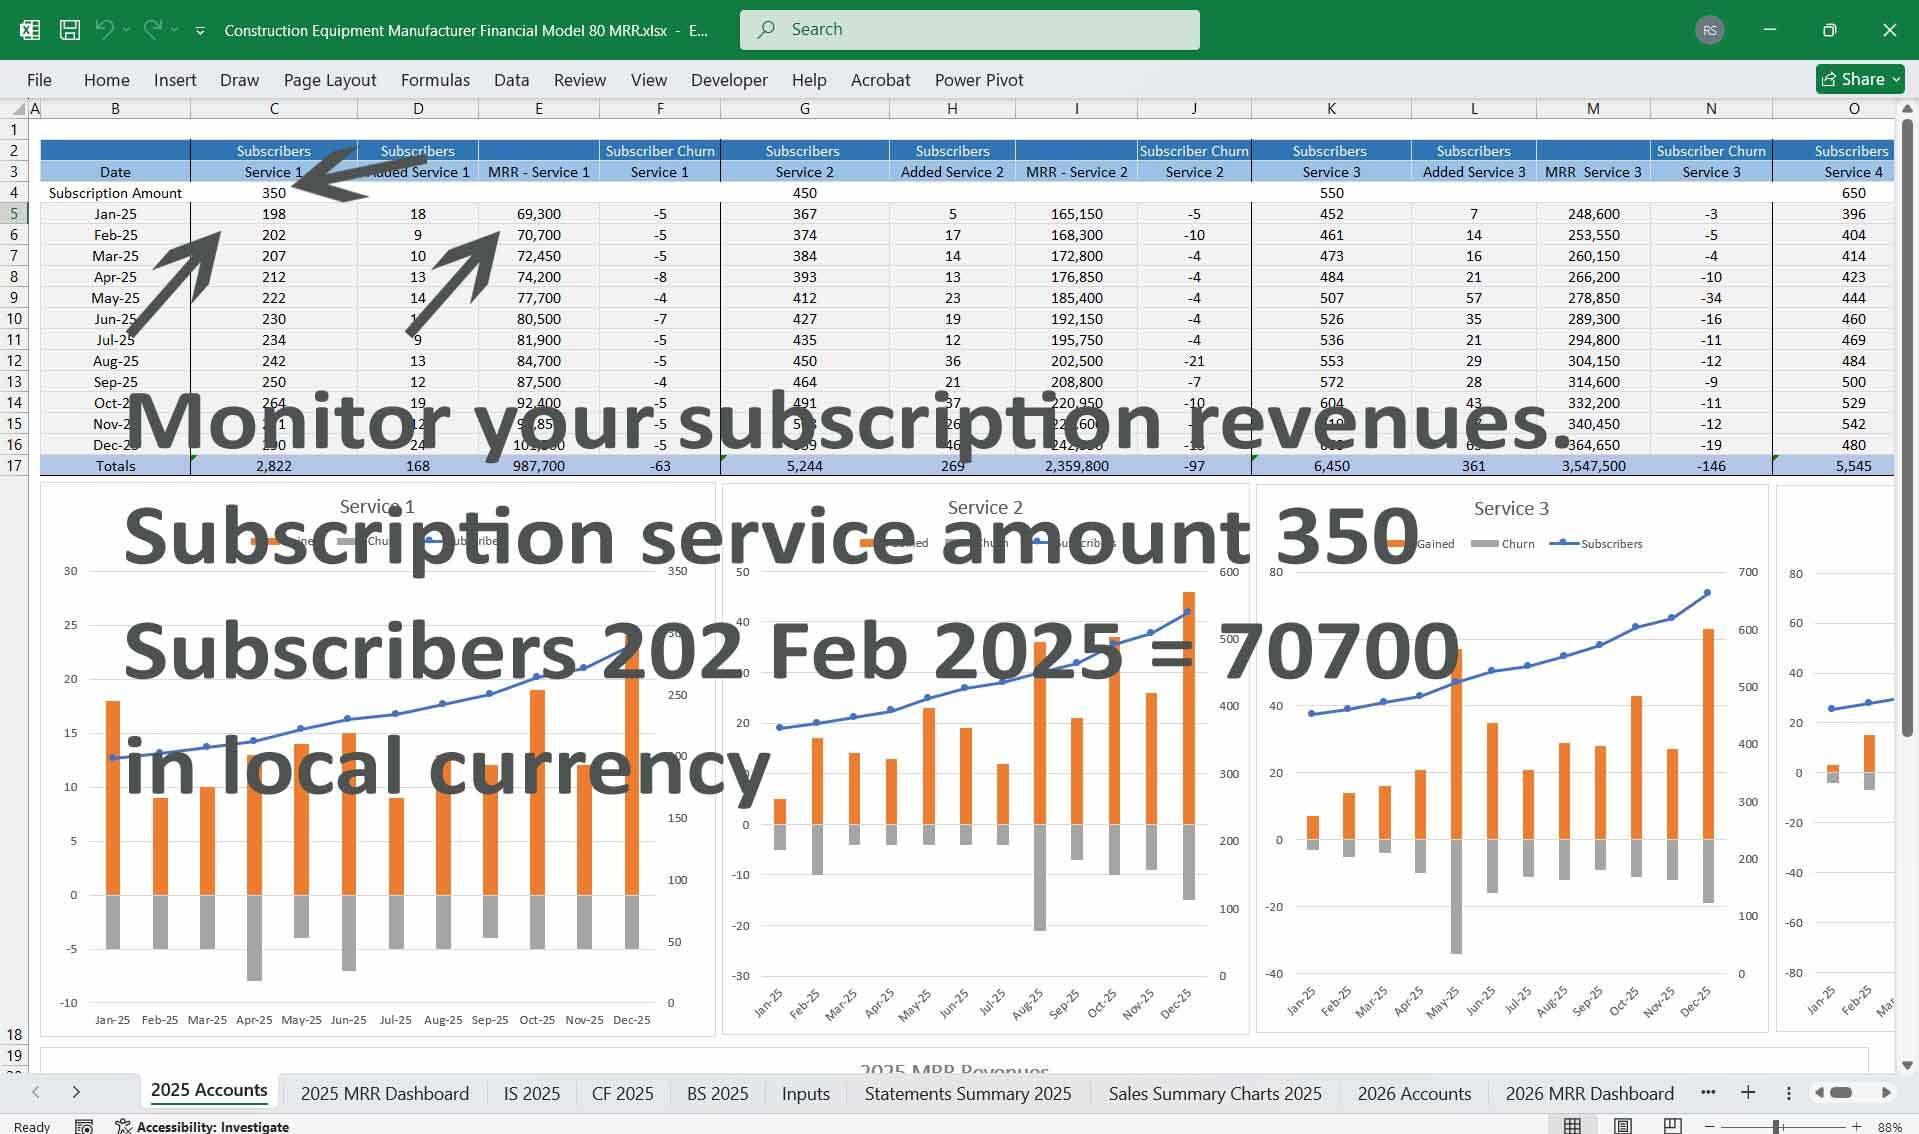Screen dimensions: 1919x1134
Task: Click the Search box
Action: tap(969, 30)
